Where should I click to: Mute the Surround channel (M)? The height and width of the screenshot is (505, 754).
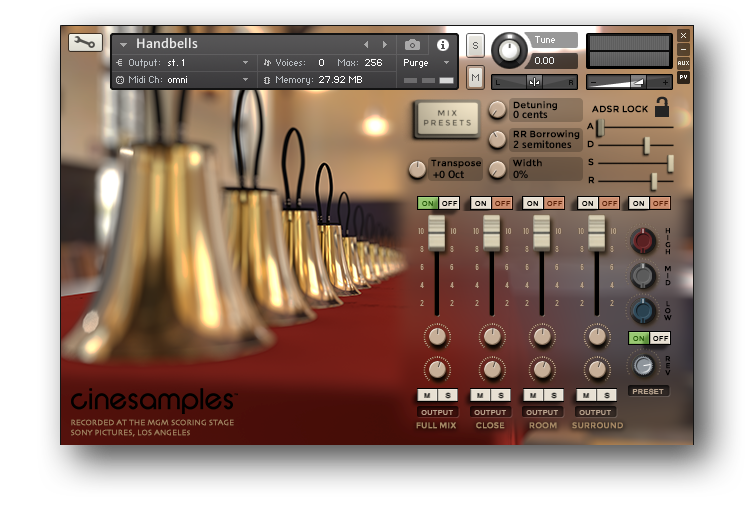[586, 395]
